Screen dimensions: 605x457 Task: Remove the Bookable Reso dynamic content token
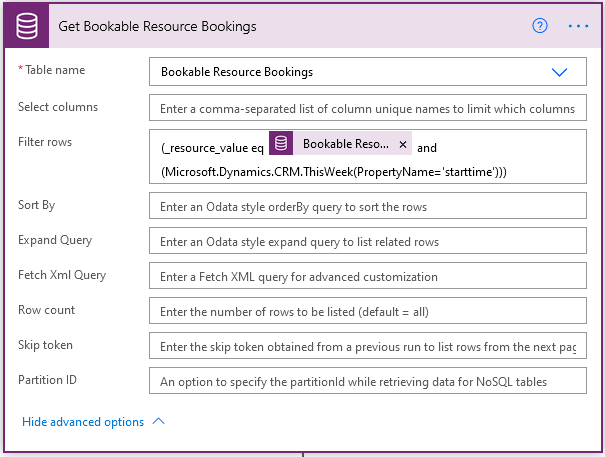coord(403,144)
